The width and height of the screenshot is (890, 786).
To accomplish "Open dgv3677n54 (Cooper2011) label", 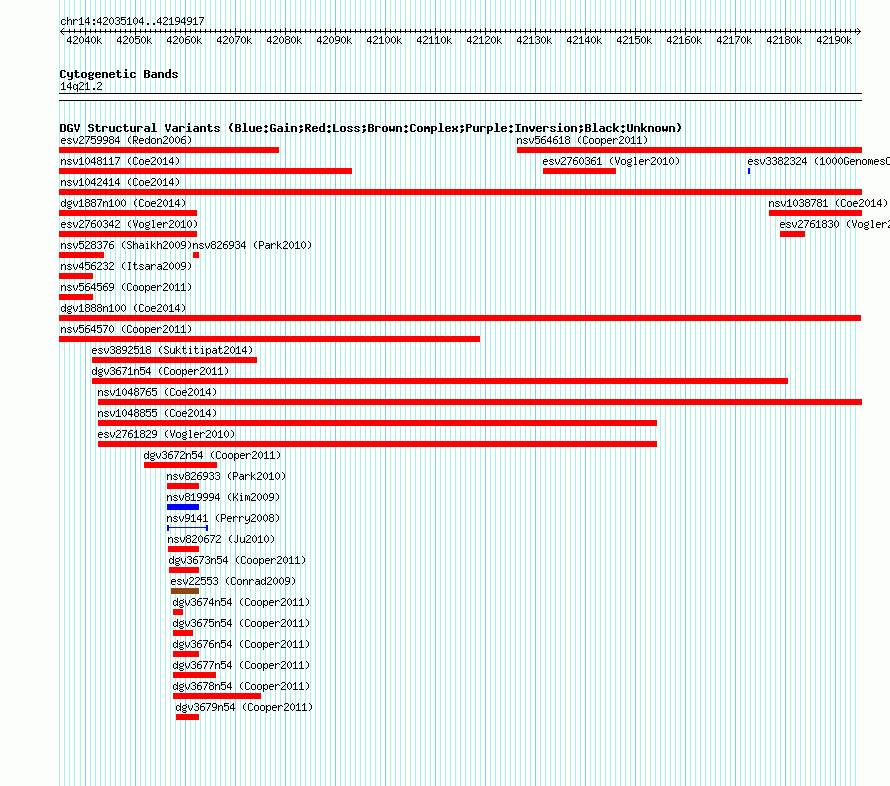I will [x=241, y=665].
